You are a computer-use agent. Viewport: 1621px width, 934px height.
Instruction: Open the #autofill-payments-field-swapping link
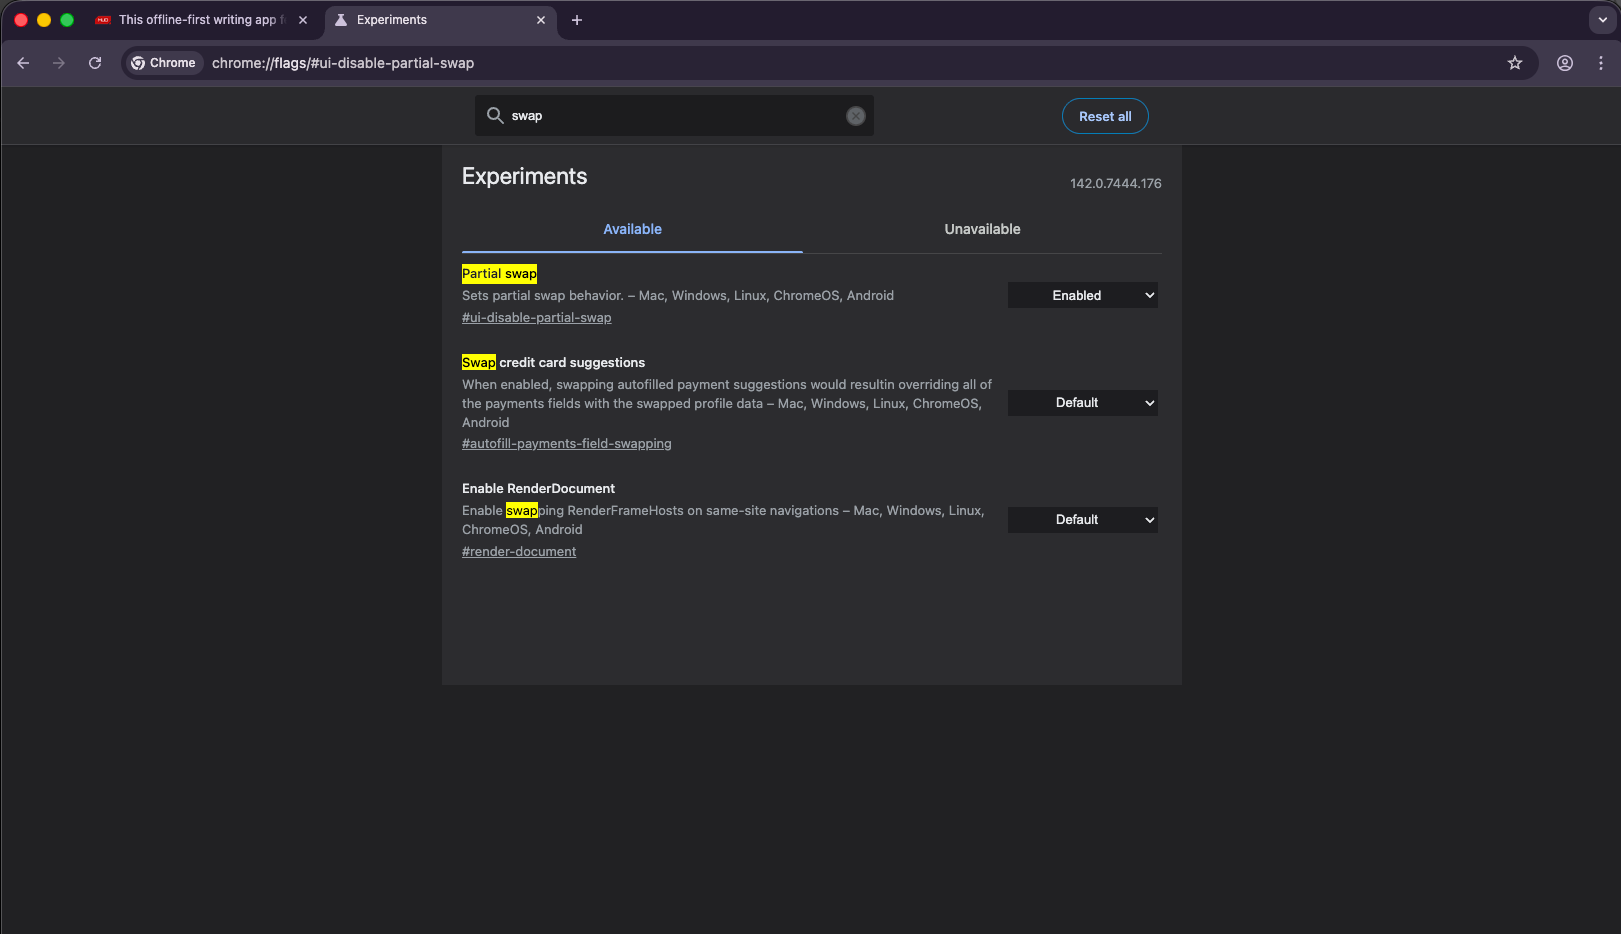pyautogui.click(x=566, y=444)
